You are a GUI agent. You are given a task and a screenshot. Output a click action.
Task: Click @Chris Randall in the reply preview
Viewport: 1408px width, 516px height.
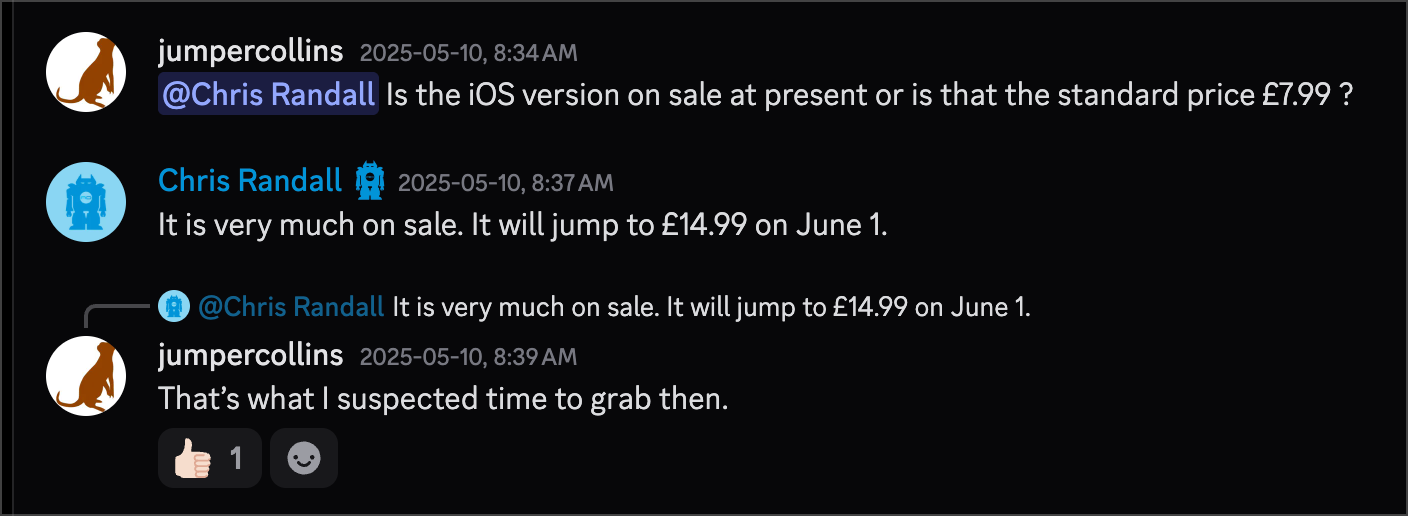click(291, 307)
